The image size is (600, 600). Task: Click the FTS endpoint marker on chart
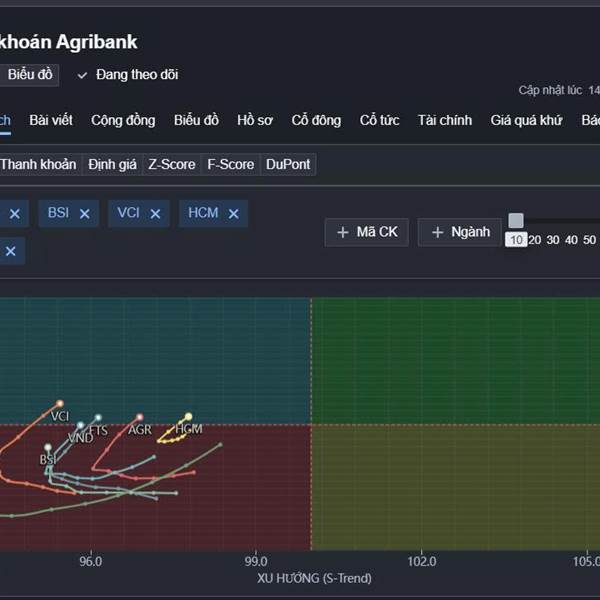pyautogui.click(x=98, y=417)
